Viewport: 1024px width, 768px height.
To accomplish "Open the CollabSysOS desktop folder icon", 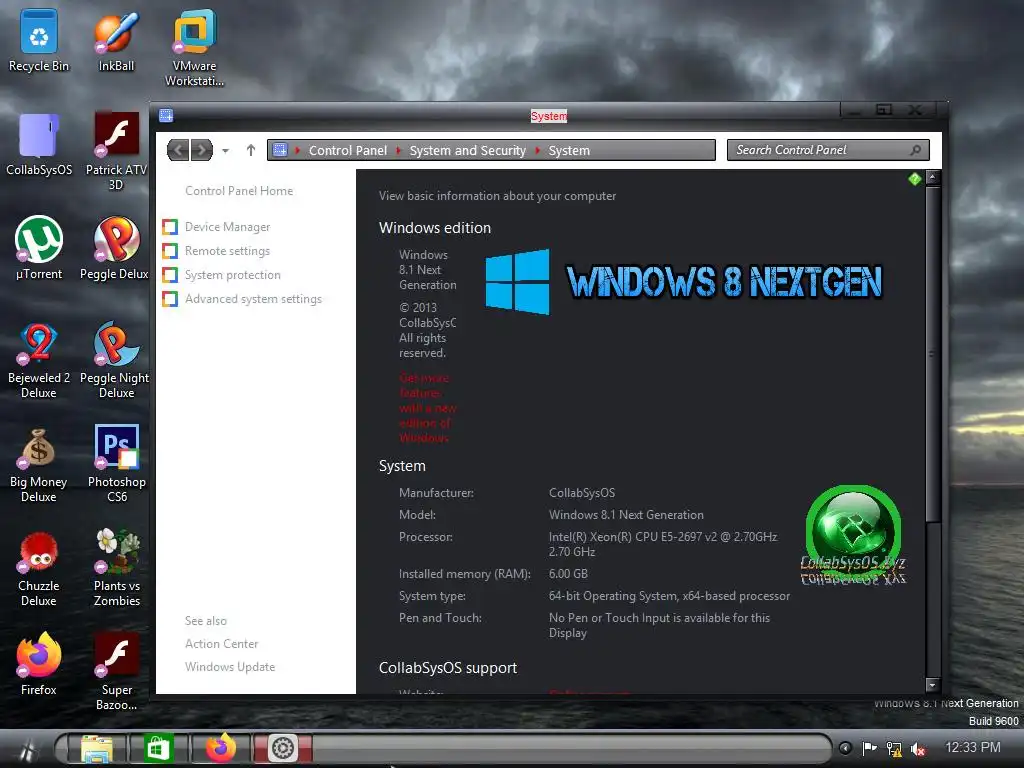I will click(x=39, y=145).
